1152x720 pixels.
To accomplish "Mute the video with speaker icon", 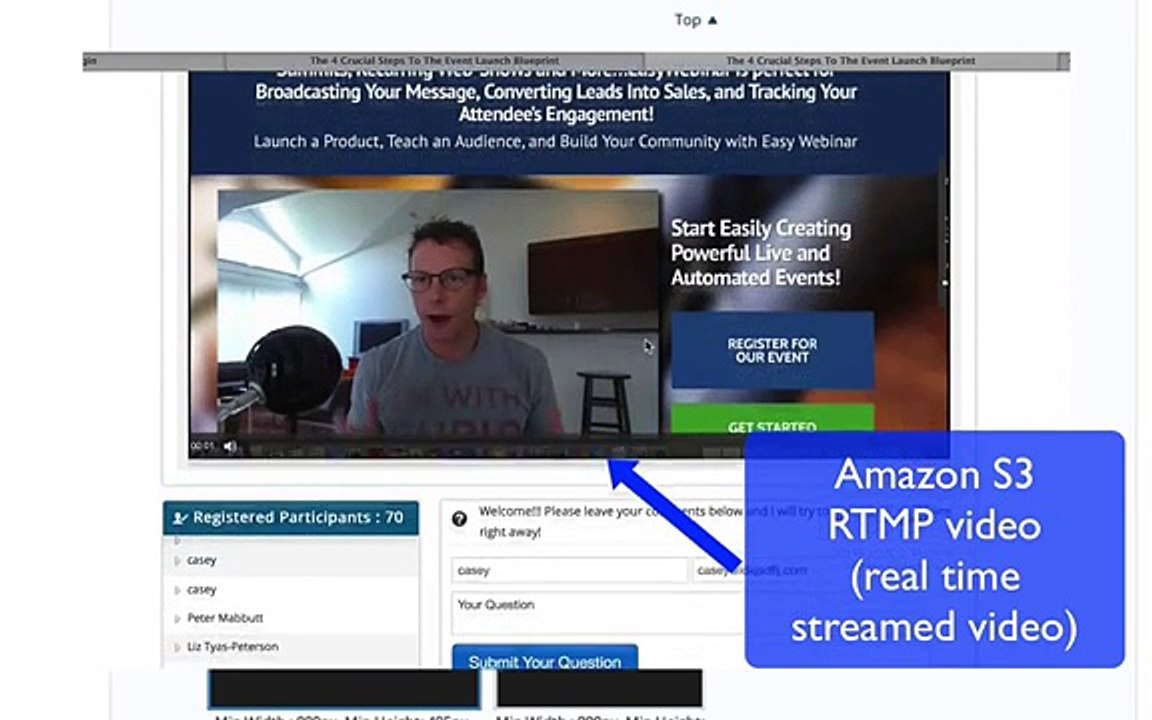I will click(x=230, y=446).
